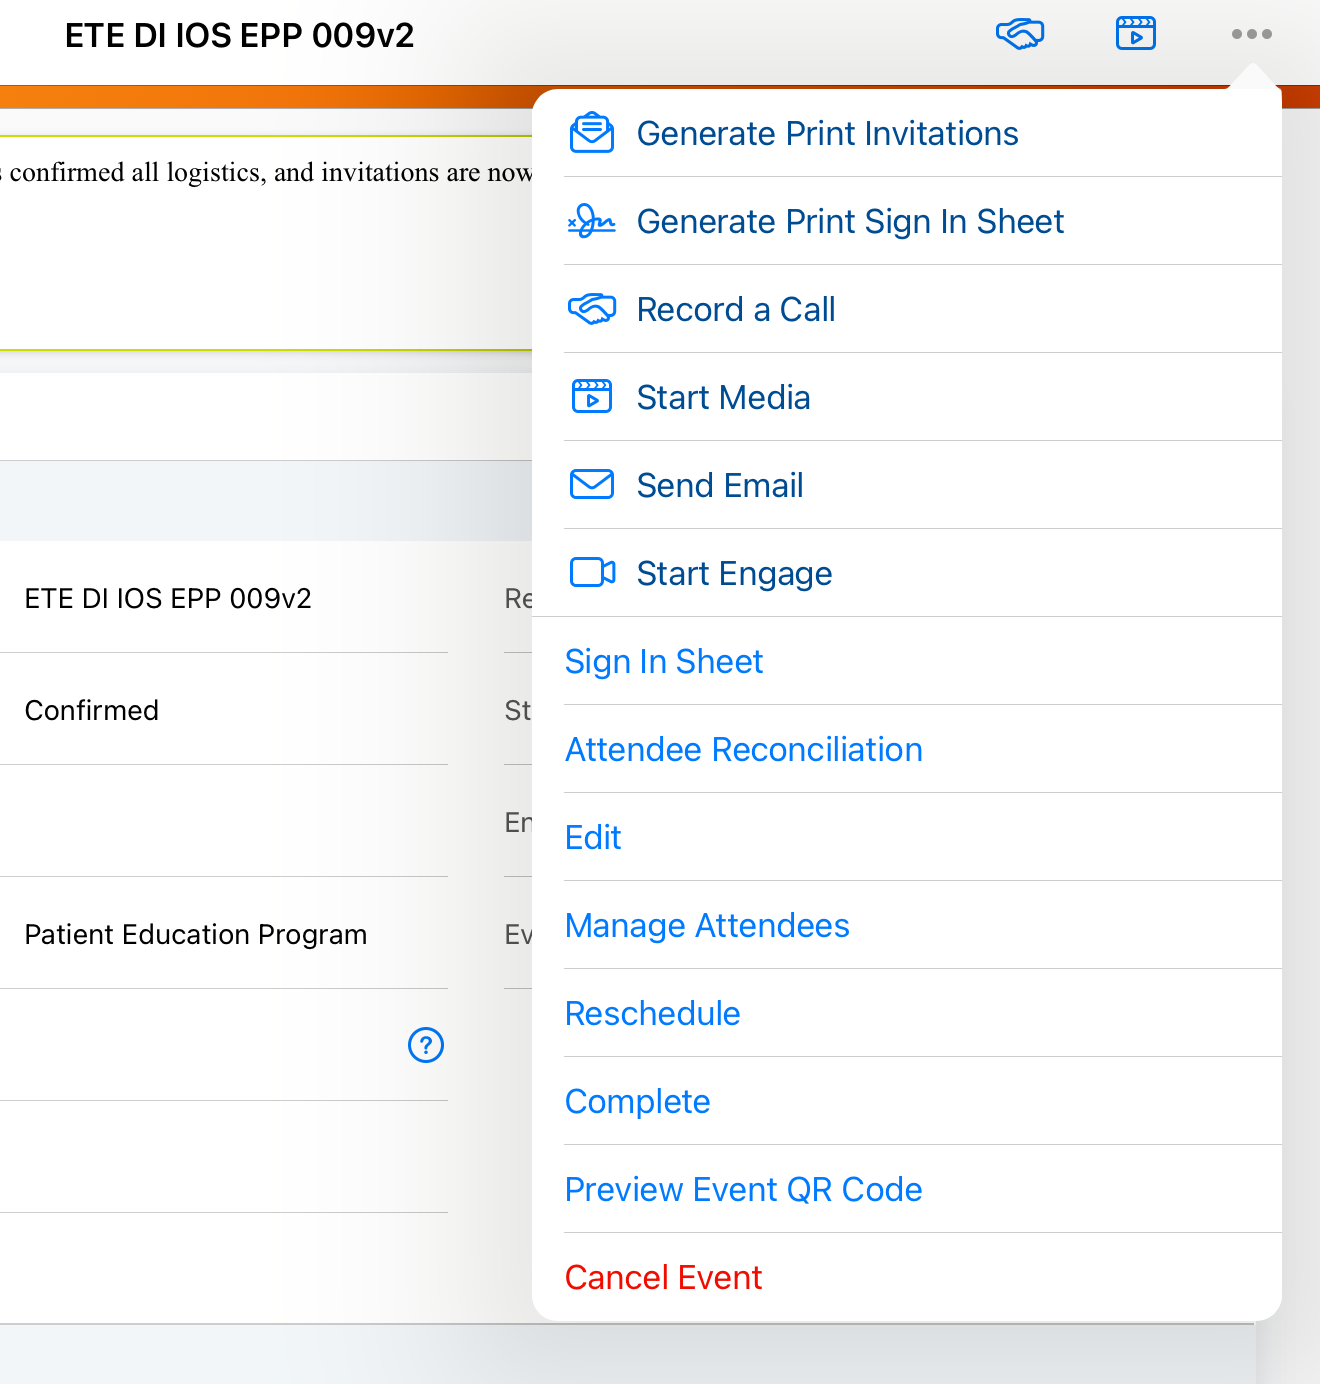The image size is (1320, 1384).
Task: Click the video camera Start Engage icon
Action: tap(592, 573)
